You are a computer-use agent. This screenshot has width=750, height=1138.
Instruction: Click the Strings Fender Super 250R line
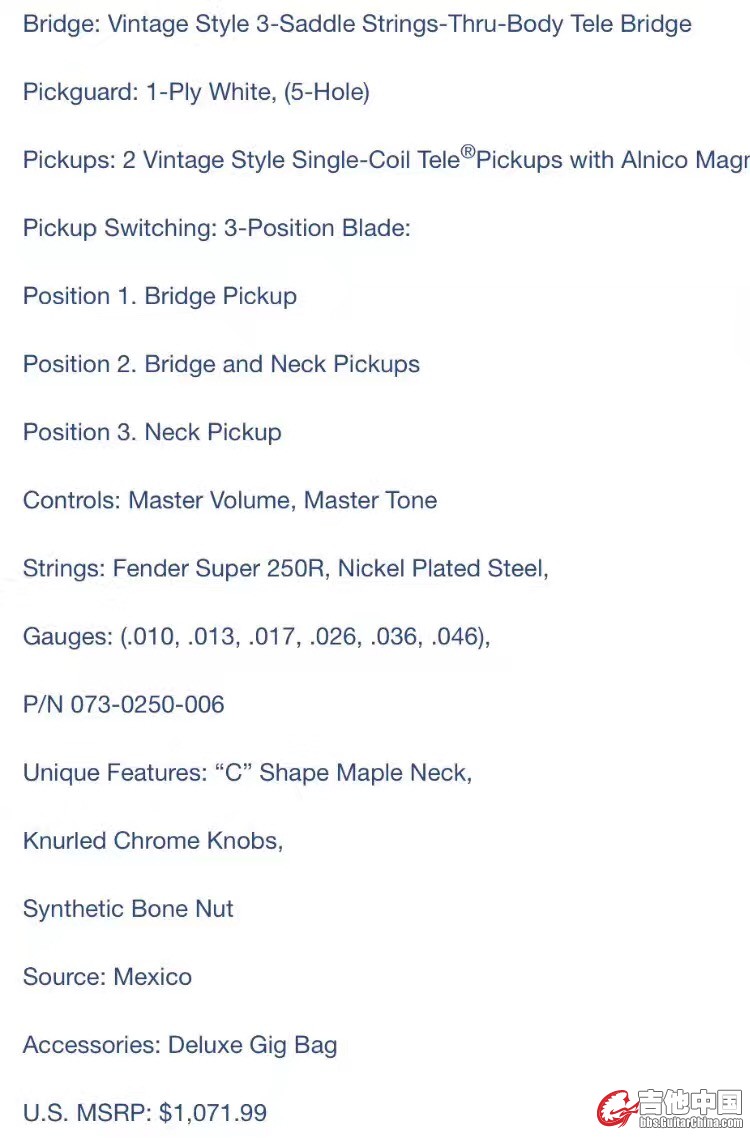coord(286,568)
